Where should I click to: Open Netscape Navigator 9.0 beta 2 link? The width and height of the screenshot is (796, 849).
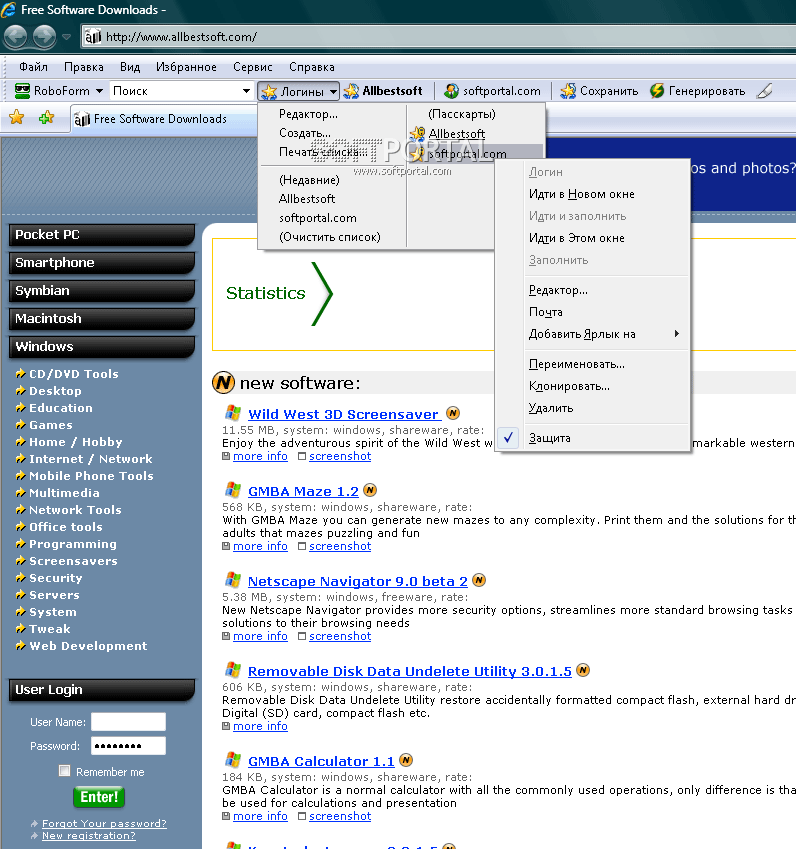(357, 582)
